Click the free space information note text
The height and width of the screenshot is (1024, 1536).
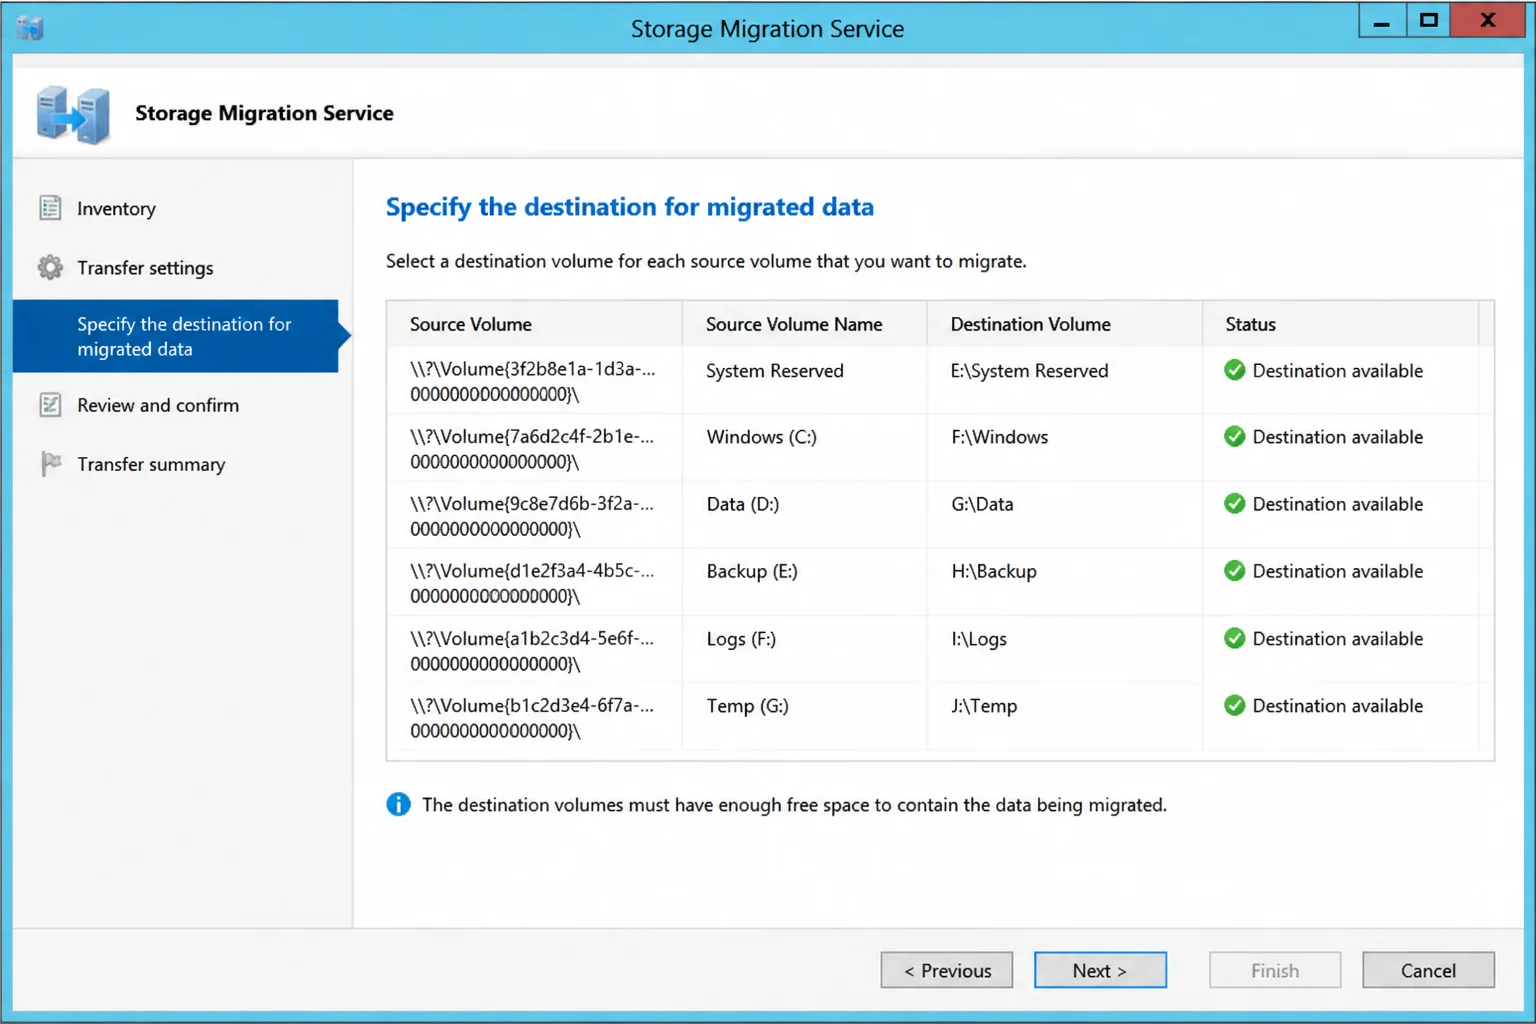click(x=794, y=805)
